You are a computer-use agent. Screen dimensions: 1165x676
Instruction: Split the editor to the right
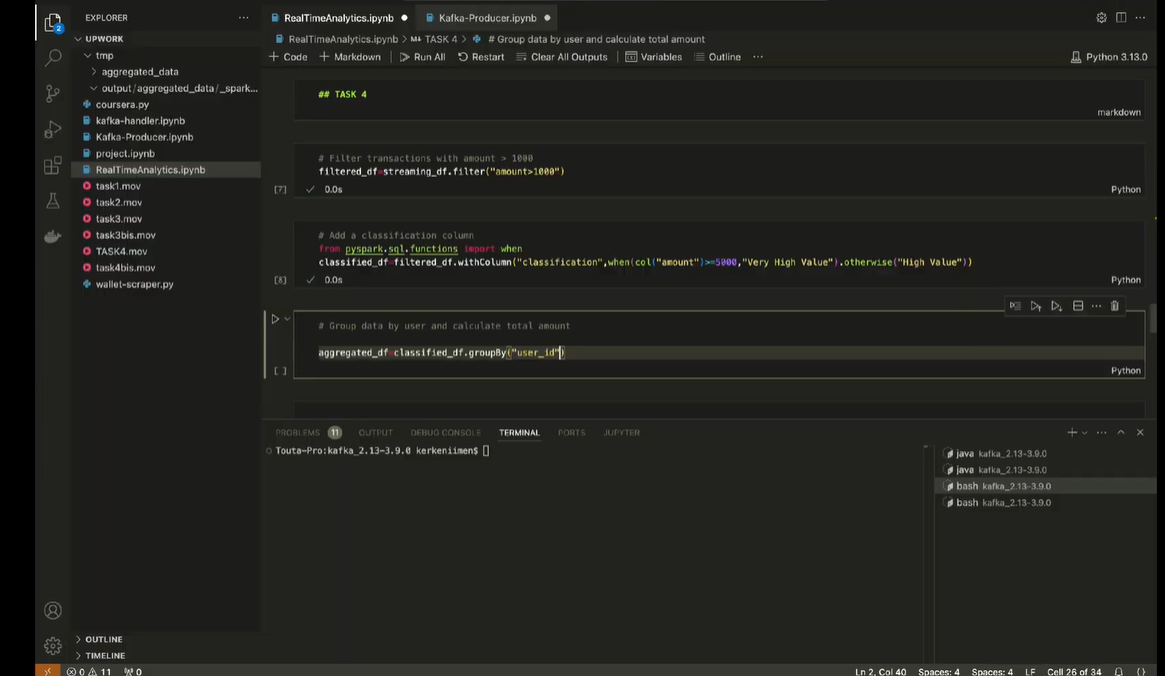1120,18
